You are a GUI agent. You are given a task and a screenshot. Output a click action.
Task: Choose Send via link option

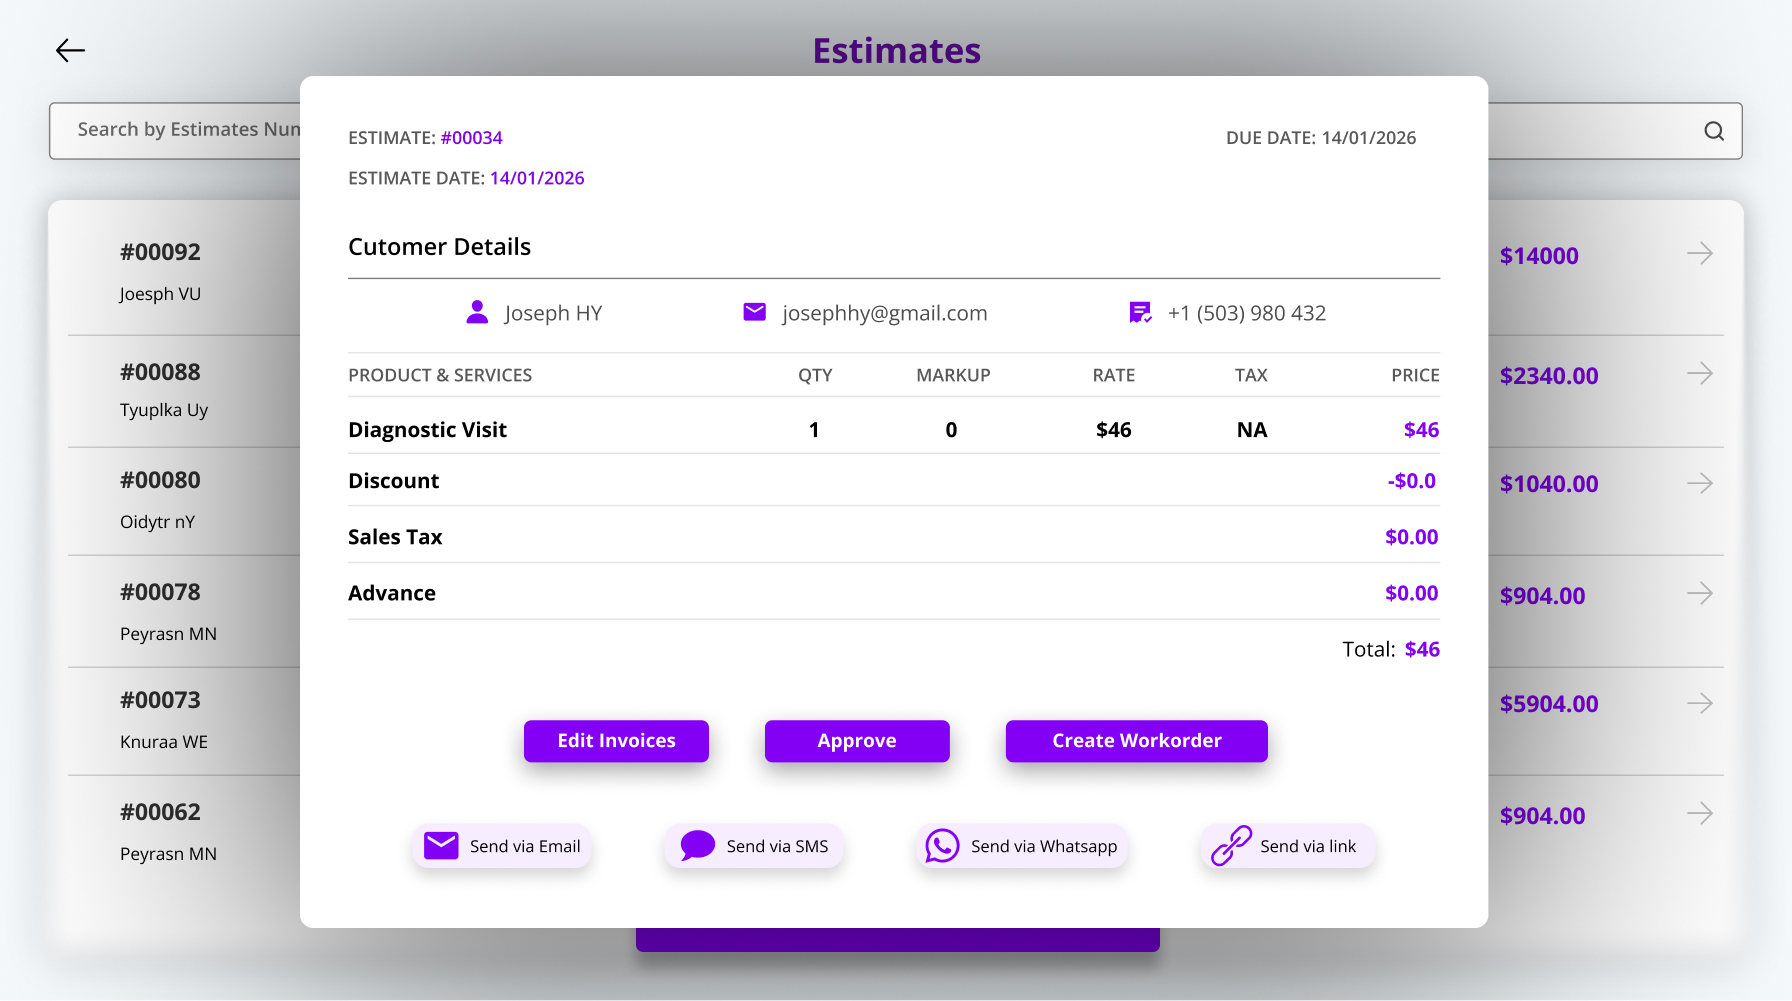(x=1286, y=846)
